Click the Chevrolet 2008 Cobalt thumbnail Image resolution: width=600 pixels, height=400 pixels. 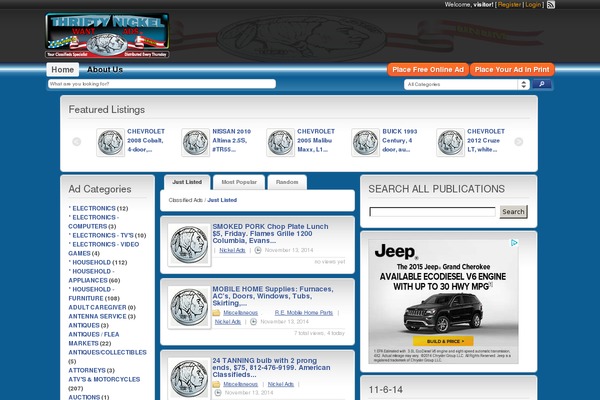coord(110,142)
